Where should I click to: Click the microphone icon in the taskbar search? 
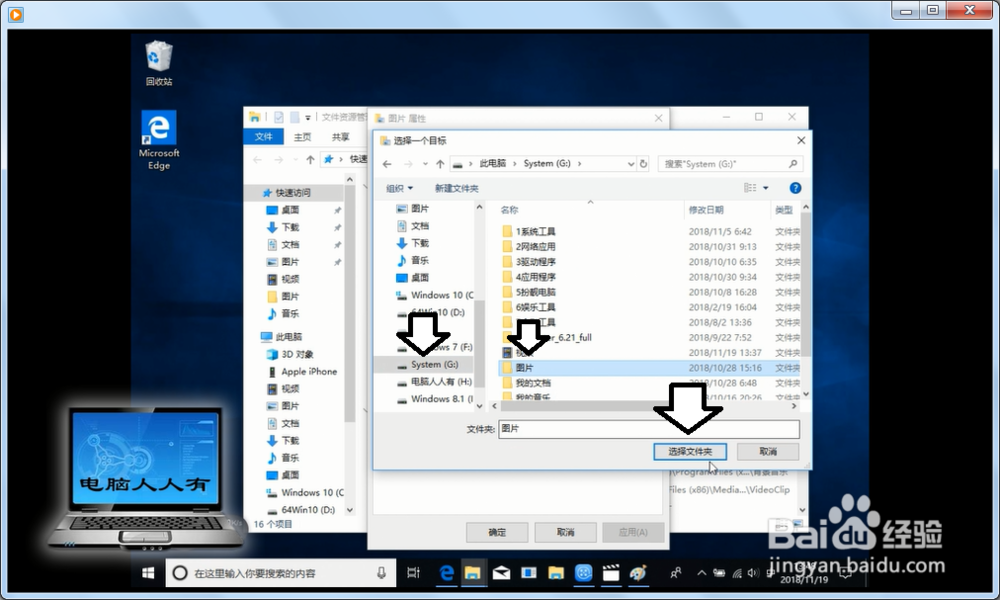[381, 573]
